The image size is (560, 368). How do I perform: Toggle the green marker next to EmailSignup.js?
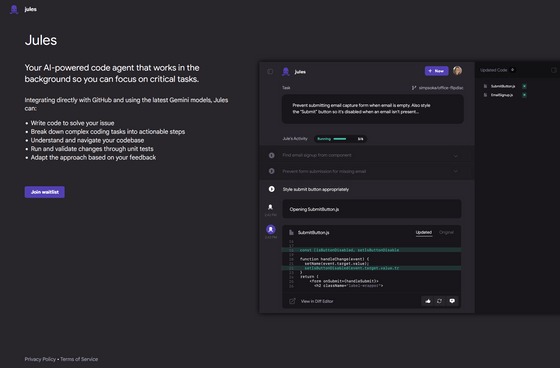pyautogui.click(x=524, y=95)
